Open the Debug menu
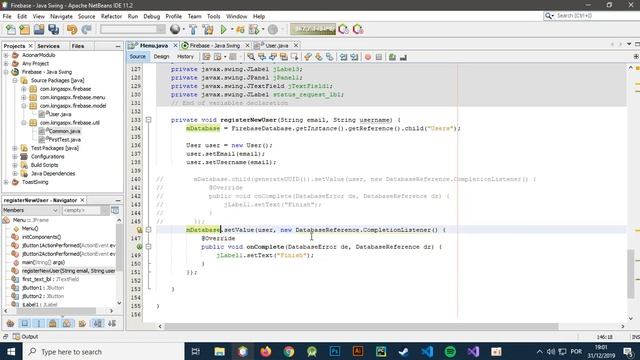640x360 pixels. (151, 16)
